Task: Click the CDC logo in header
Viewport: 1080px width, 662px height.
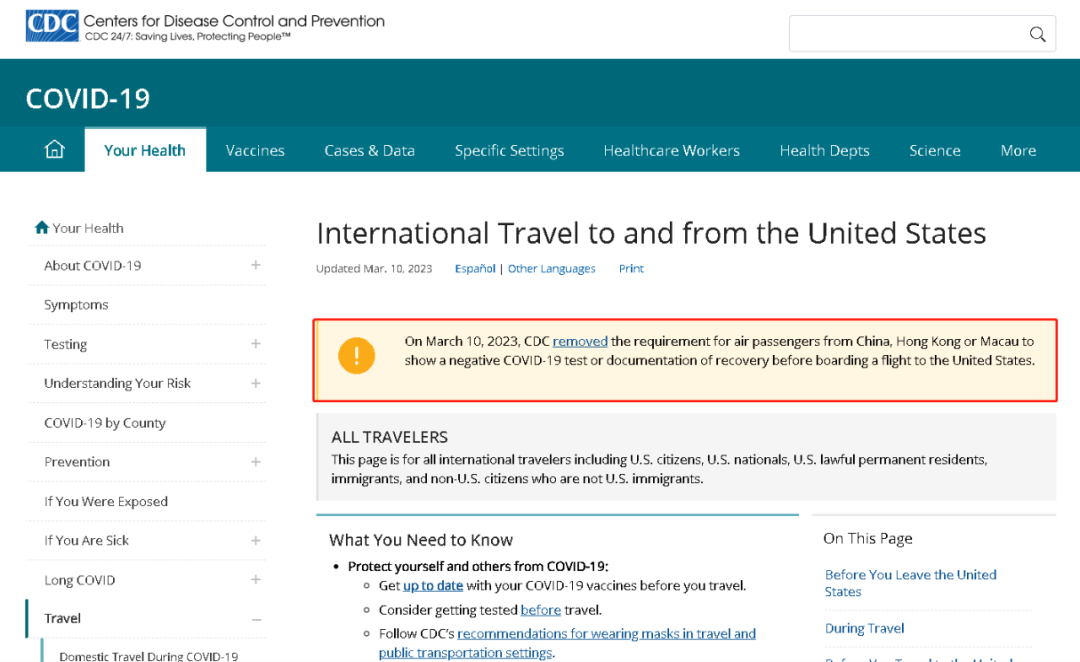Action: pos(51,27)
